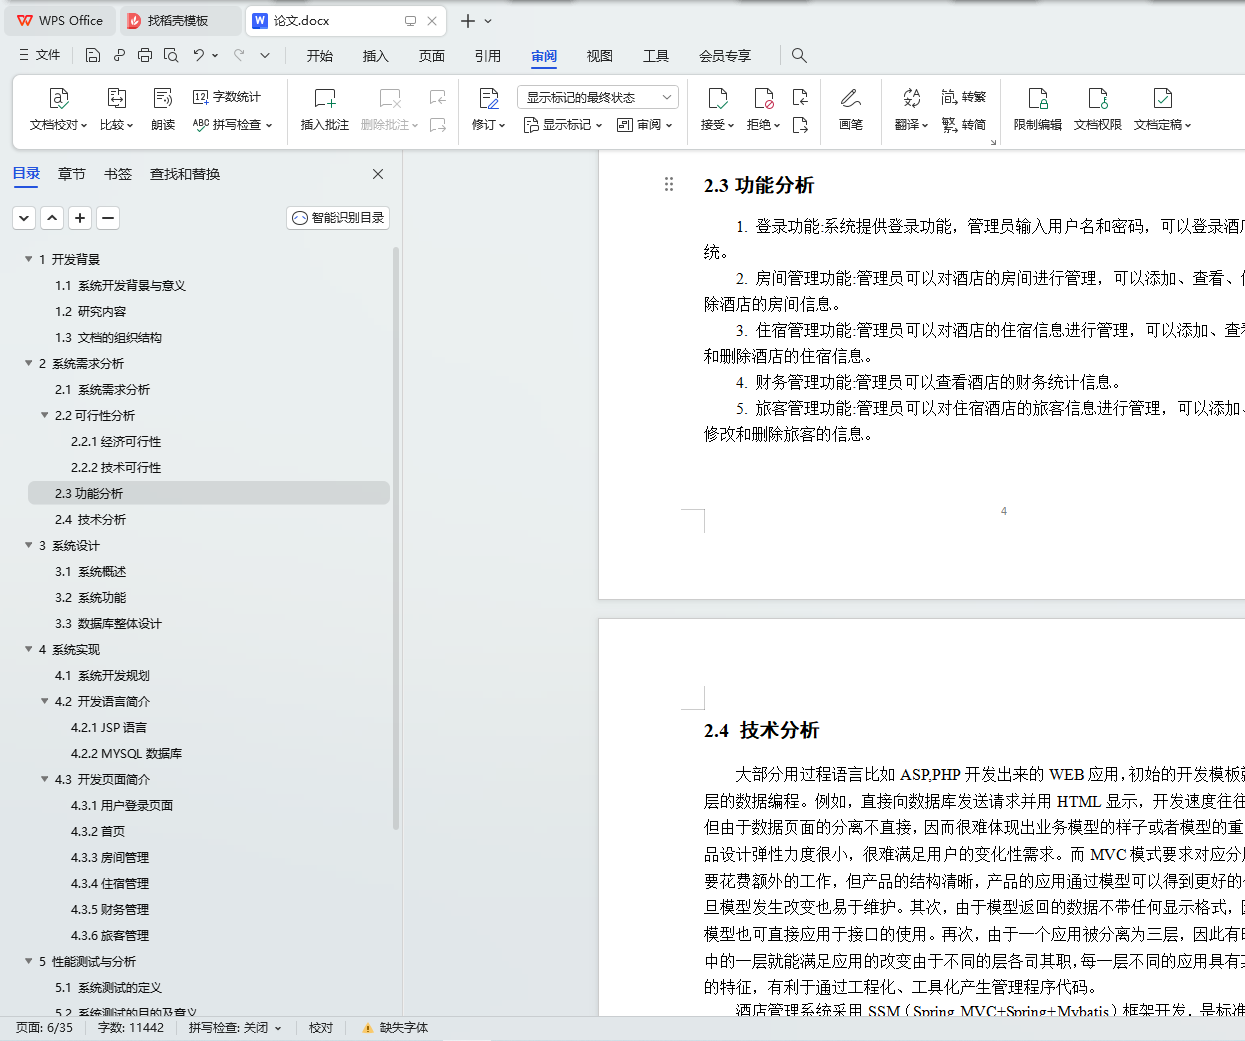Click 文档权限 document permissions icon
The image size is (1245, 1041).
tap(1098, 98)
